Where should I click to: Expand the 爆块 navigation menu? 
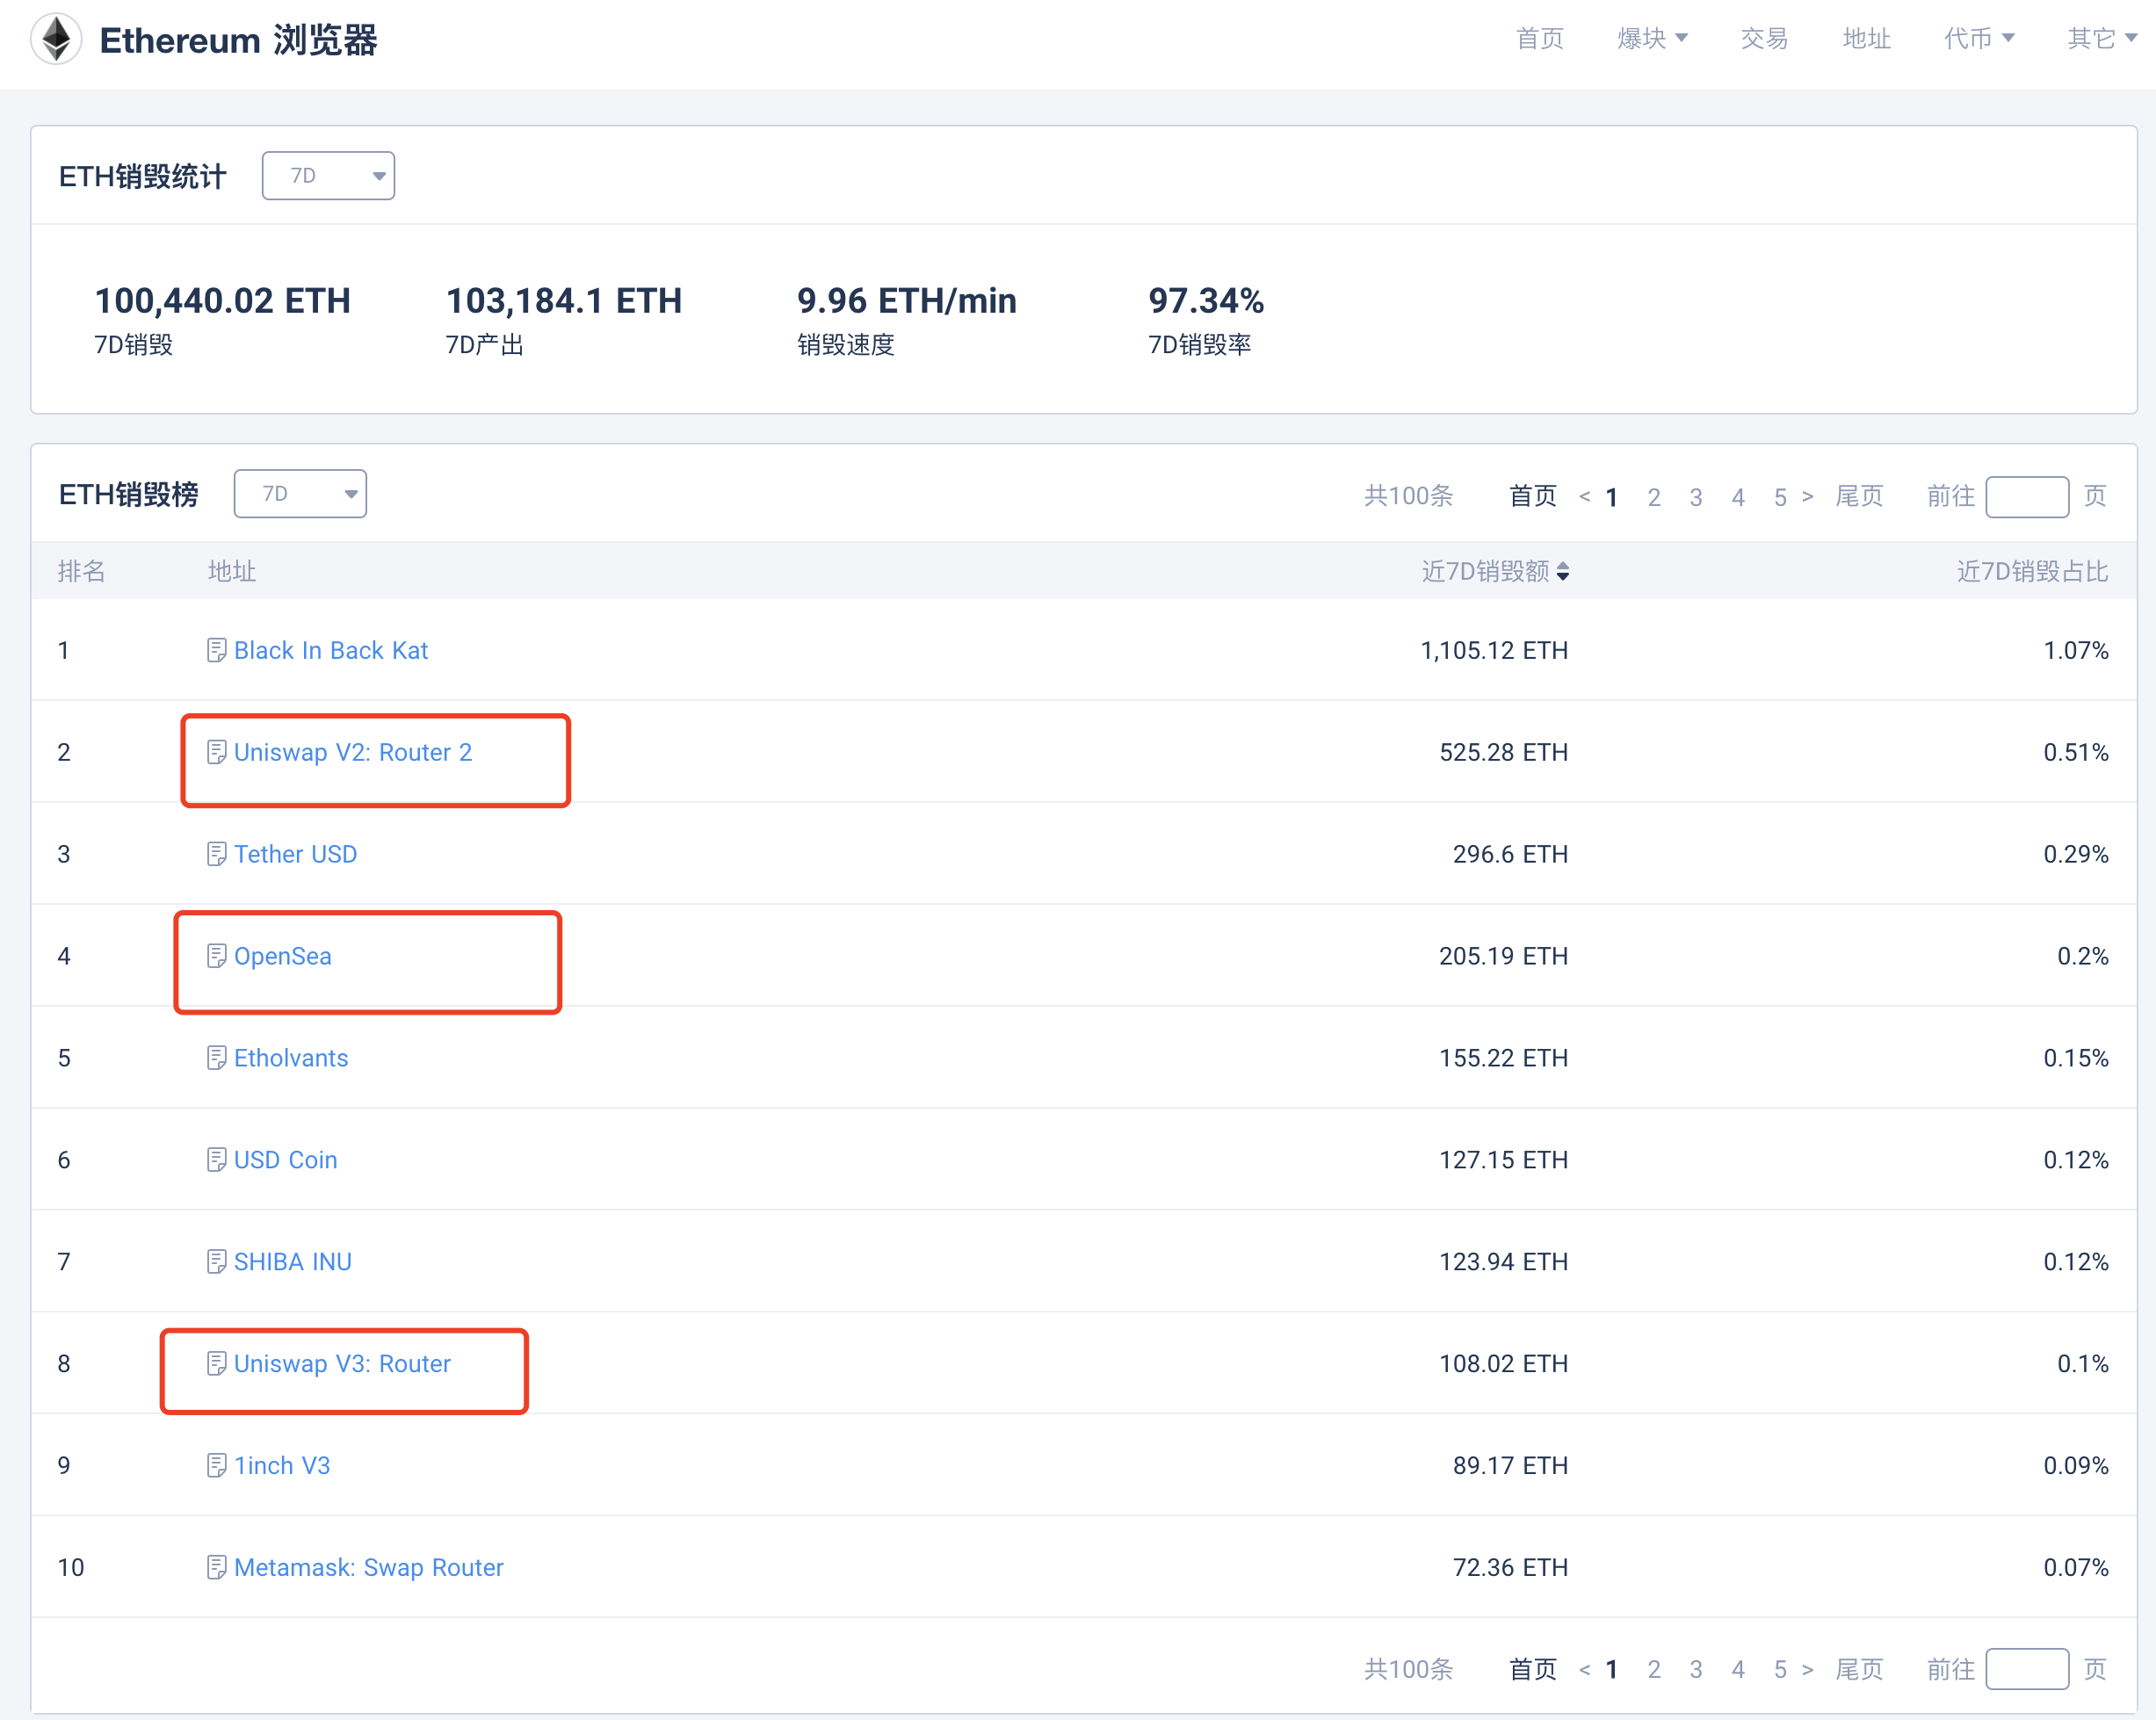pos(1652,39)
